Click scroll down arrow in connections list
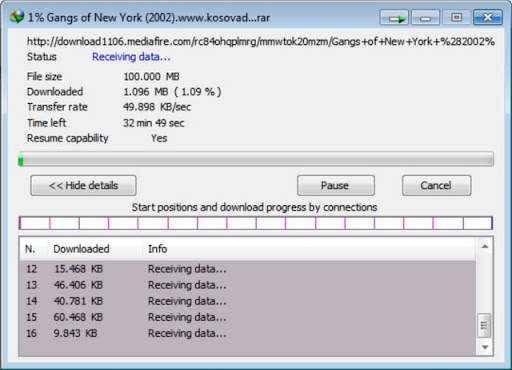Screen dimensions: 512x370 click(x=485, y=347)
